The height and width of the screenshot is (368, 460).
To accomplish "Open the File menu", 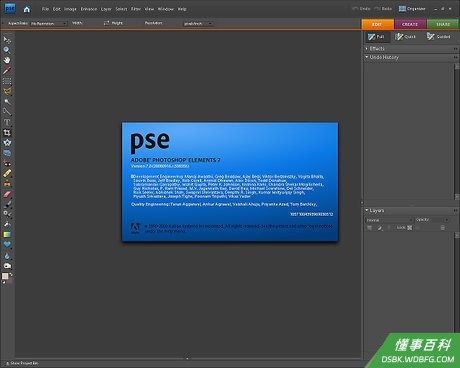I will [45, 9].
